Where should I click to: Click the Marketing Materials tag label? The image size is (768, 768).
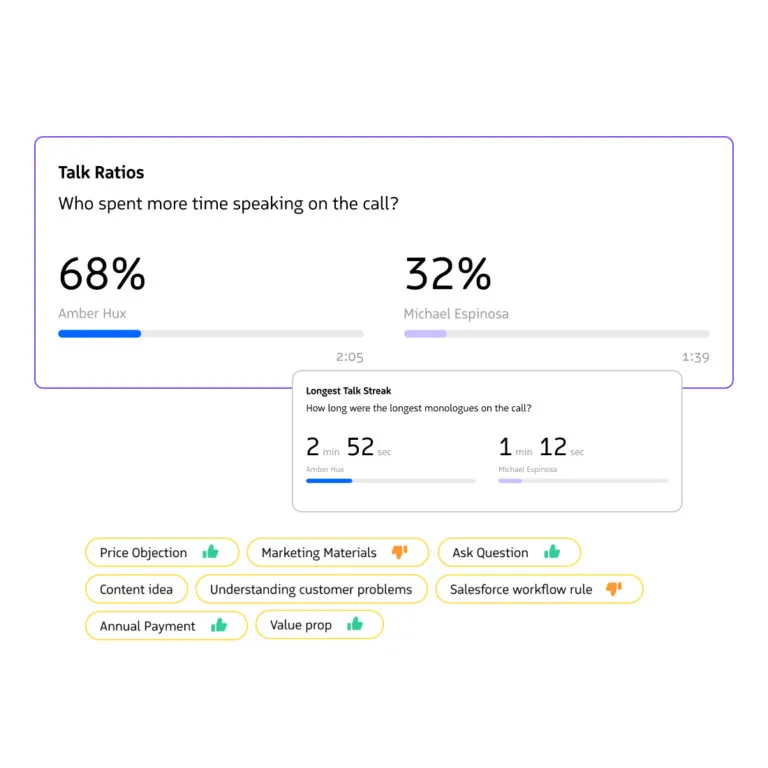point(319,552)
